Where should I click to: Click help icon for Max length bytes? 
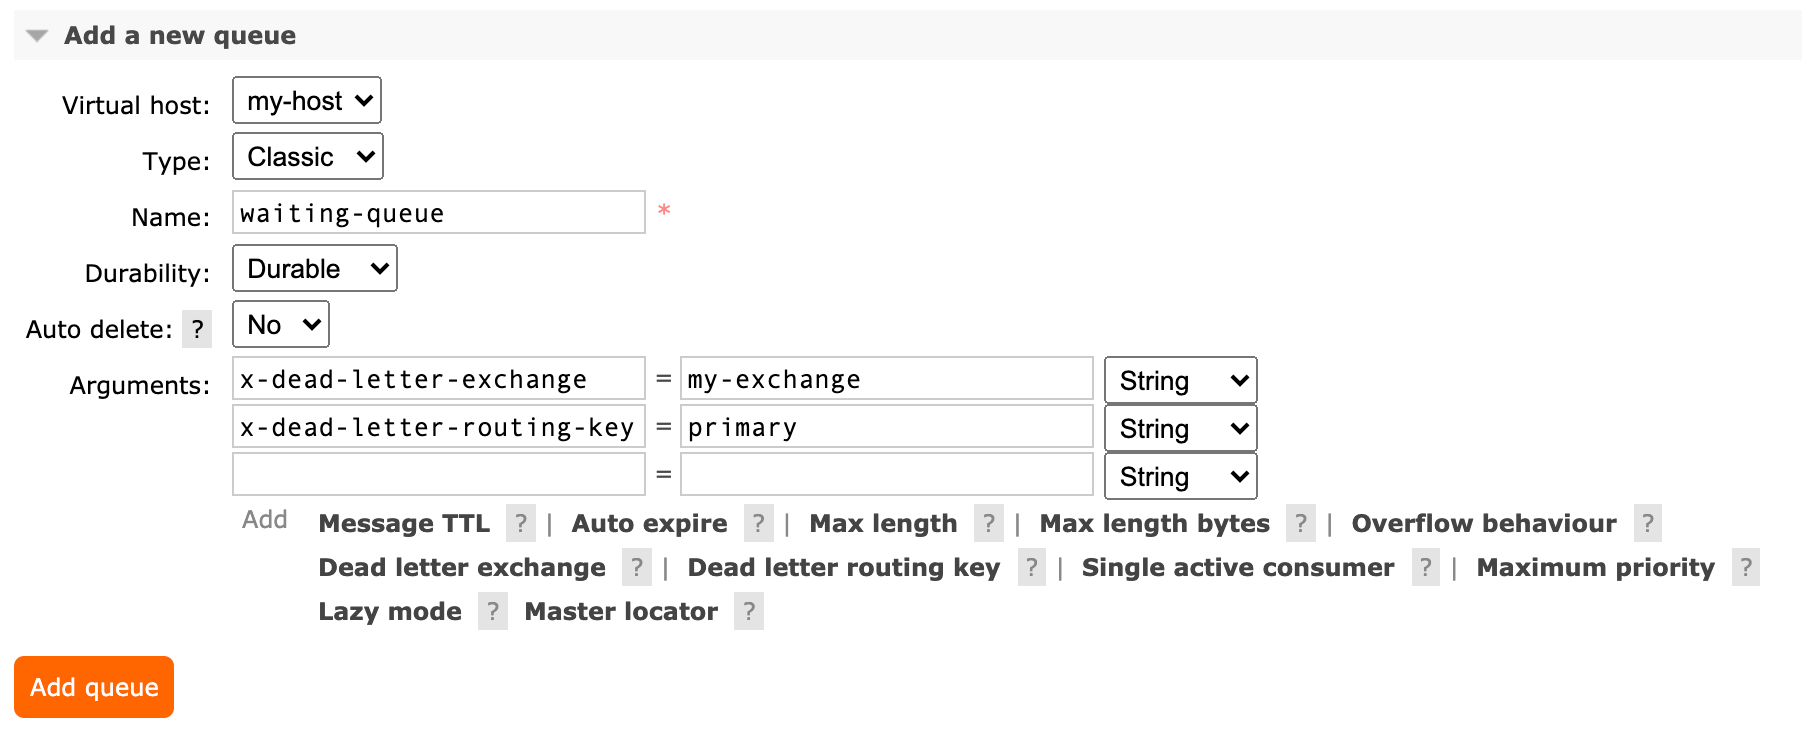1300,523
